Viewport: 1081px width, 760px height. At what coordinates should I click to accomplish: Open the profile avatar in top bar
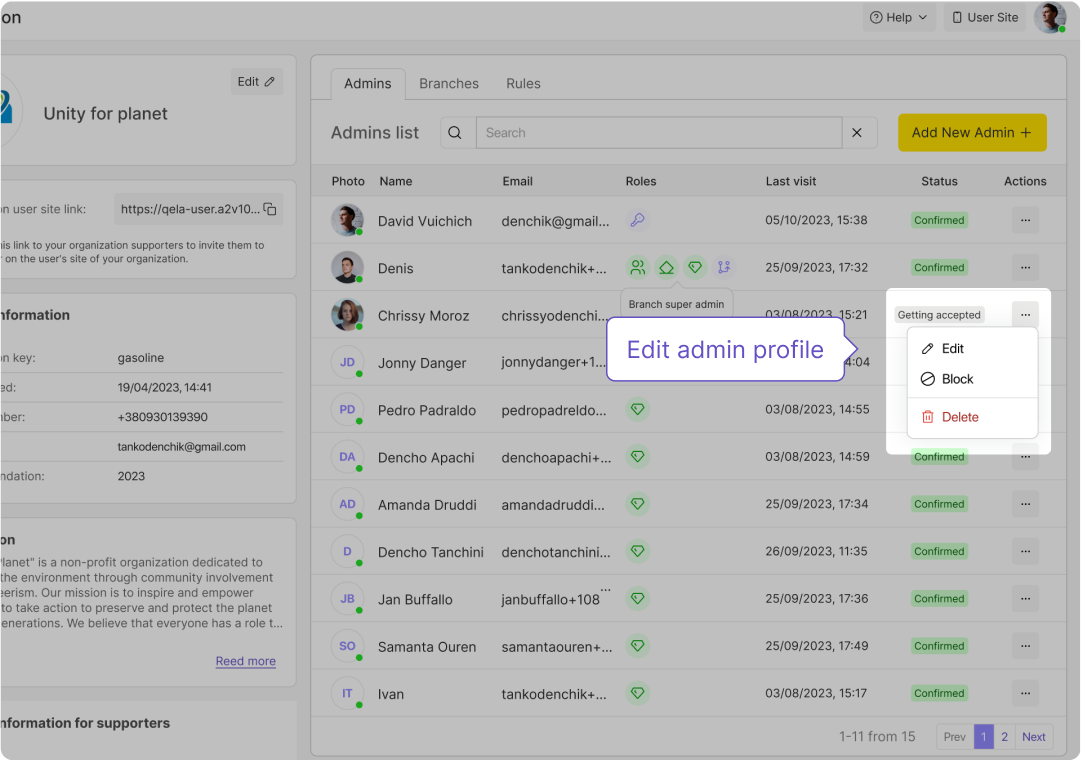click(1049, 18)
